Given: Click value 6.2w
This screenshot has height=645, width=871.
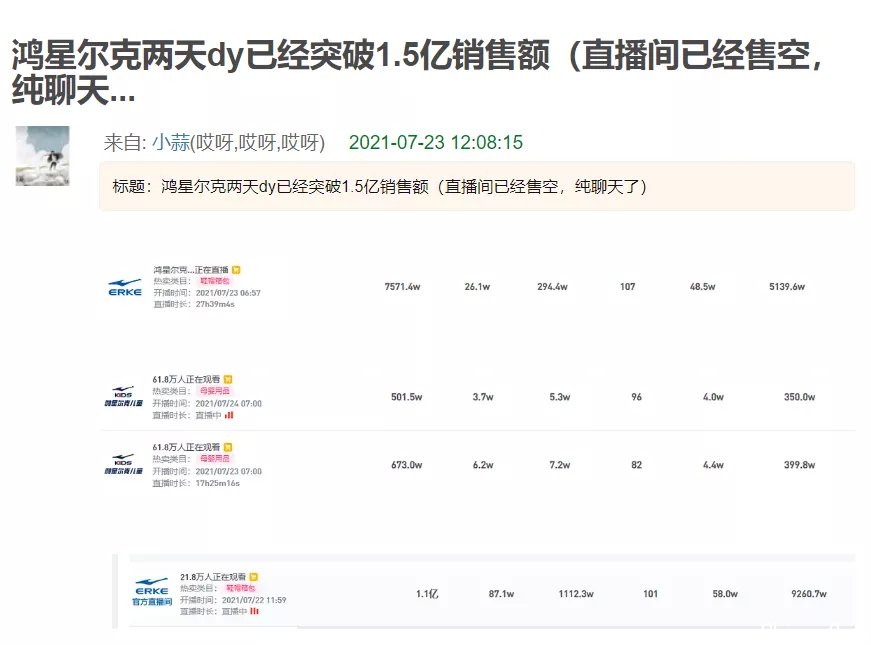Looking at the screenshot, I should (x=483, y=465).
